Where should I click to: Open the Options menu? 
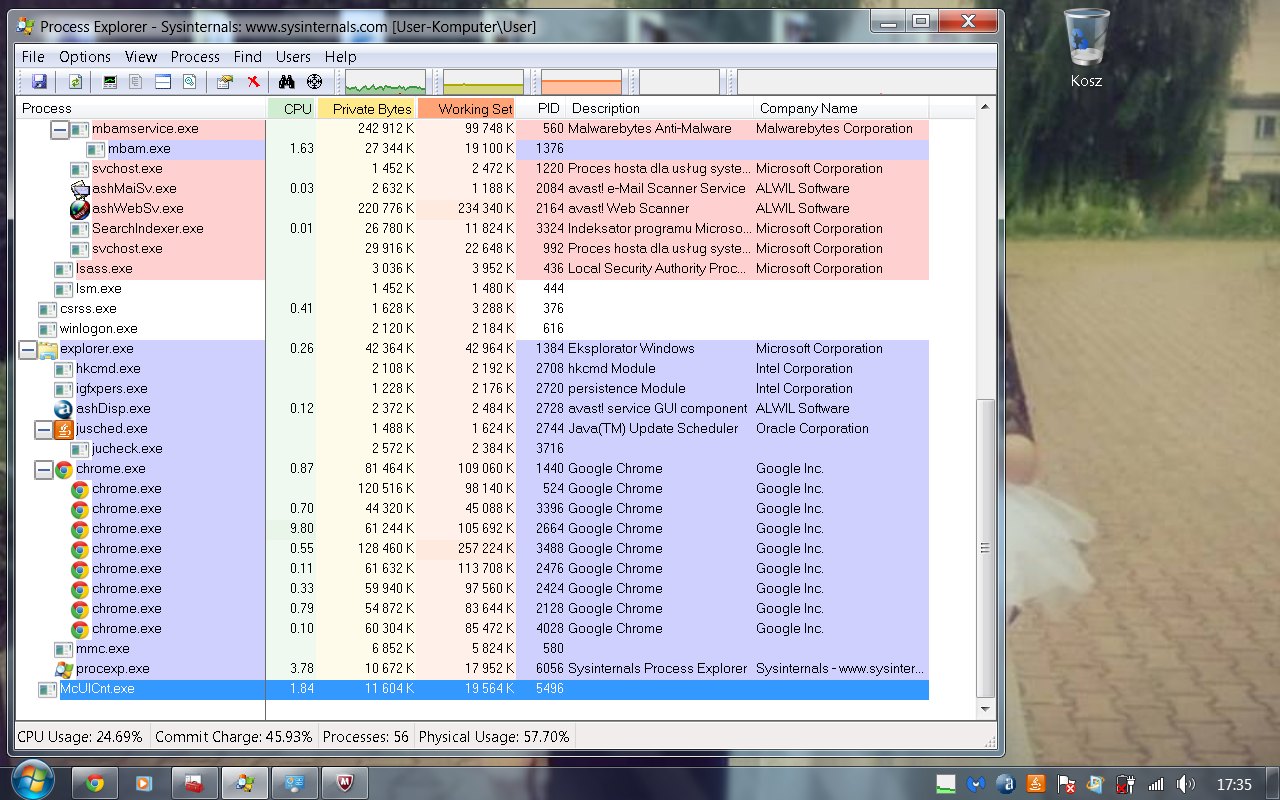coord(85,57)
